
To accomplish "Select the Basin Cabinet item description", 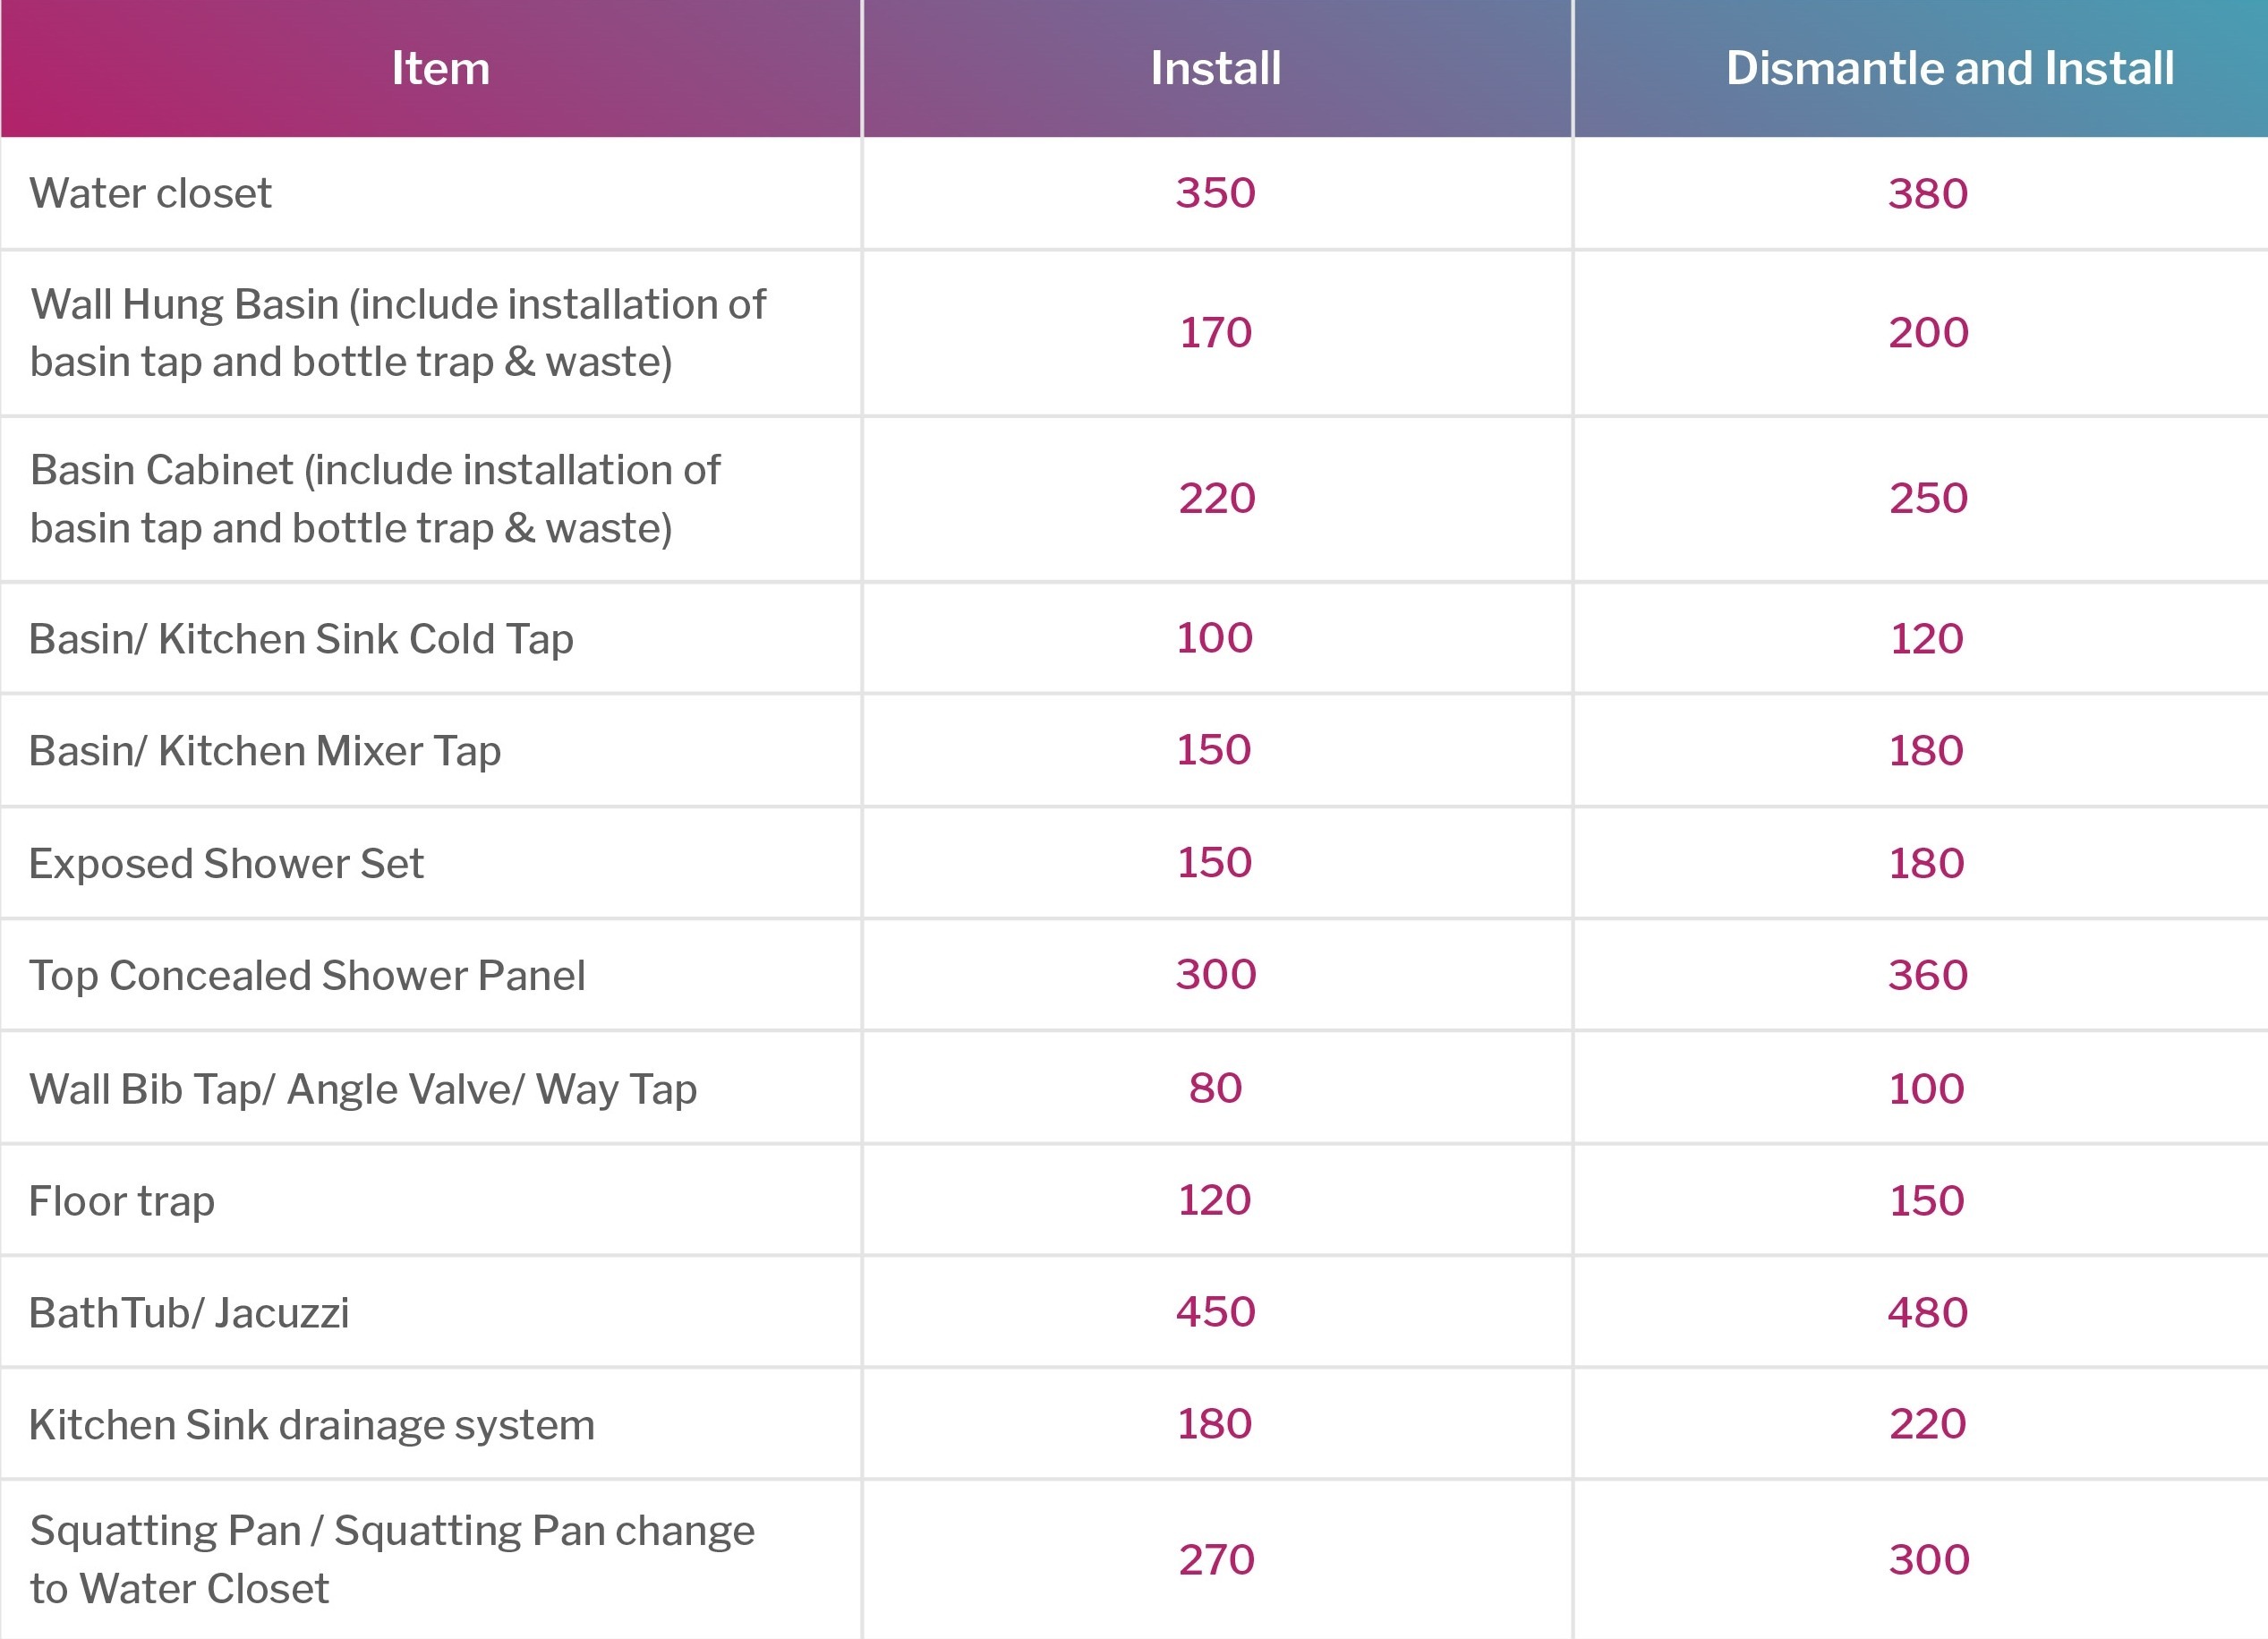I will (375, 498).
